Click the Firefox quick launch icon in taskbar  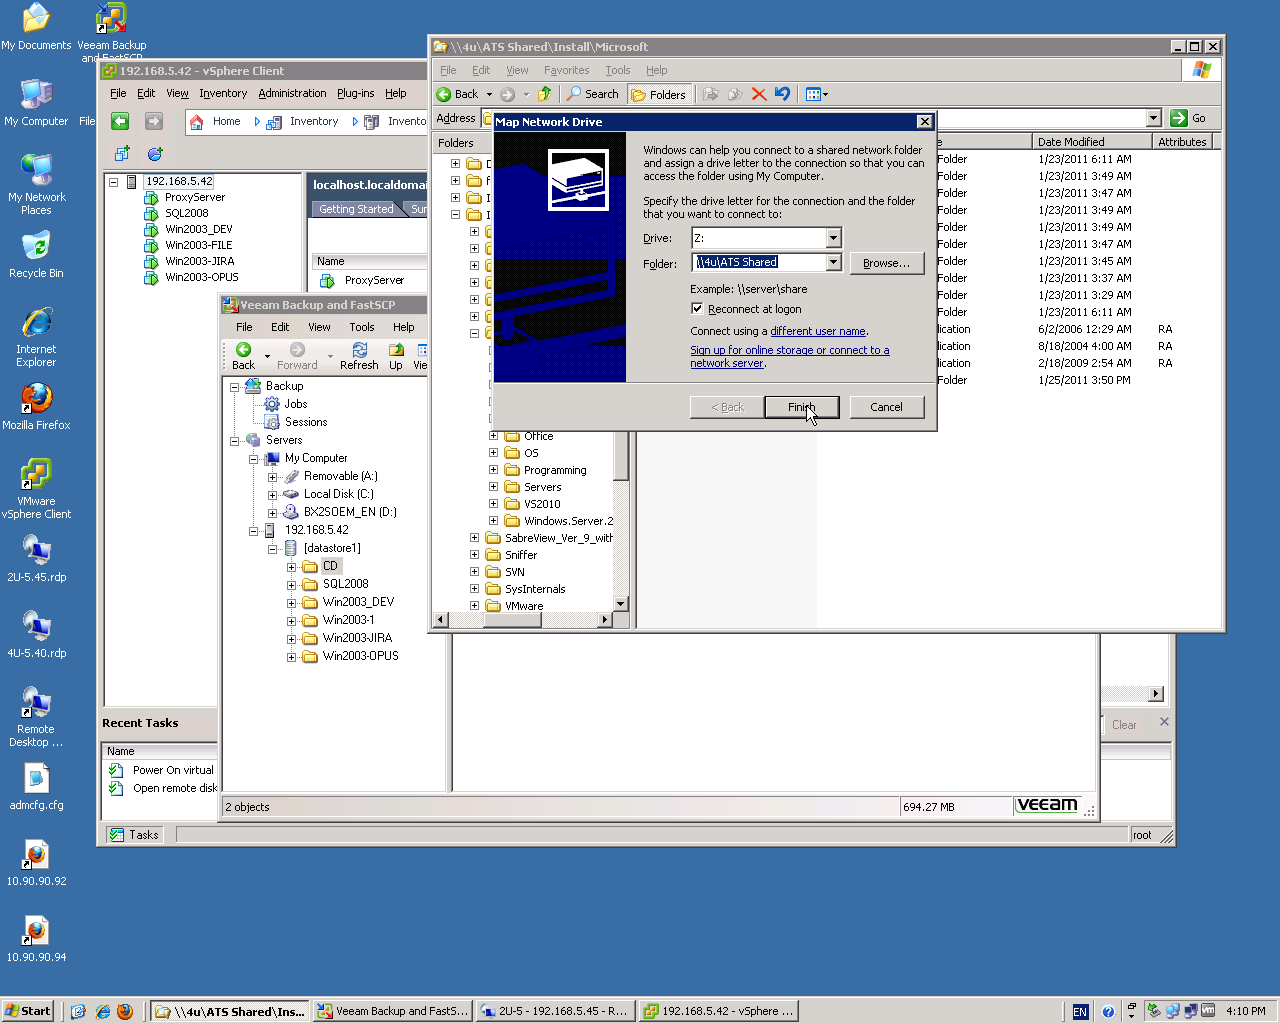coord(125,1011)
